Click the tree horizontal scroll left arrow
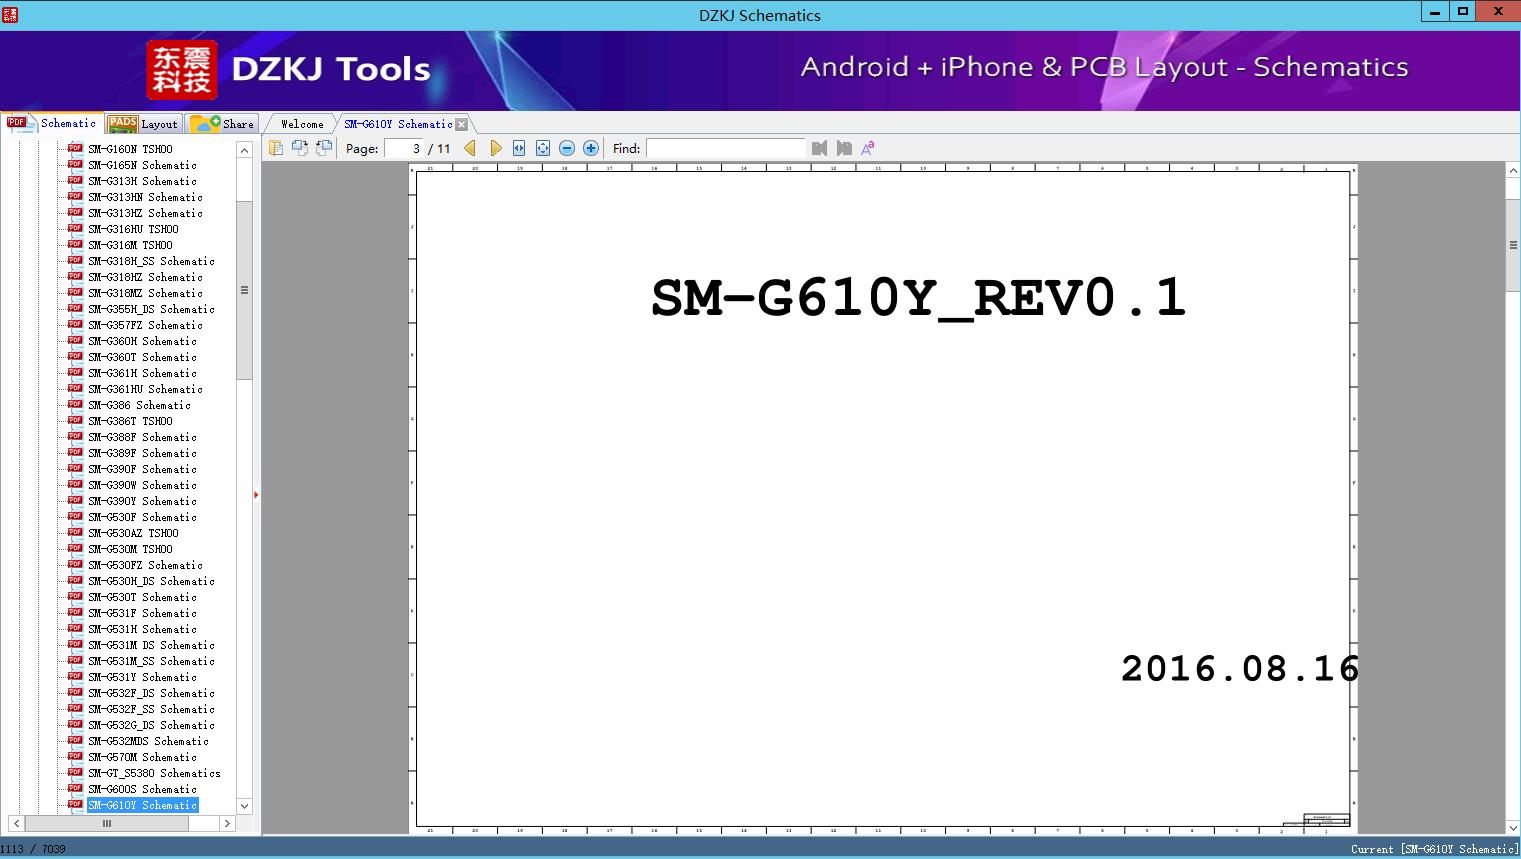Screen dimensions: 1521x859 pyautogui.click(x=16, y=824)
